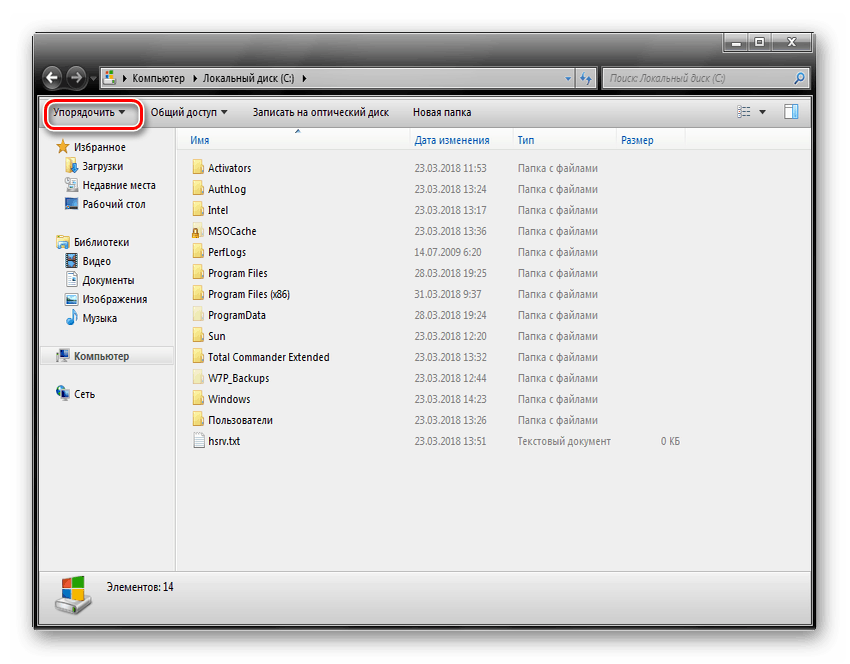The width and height of the screenshot is (850, 664).
Task: Sort by Дата изменения column header
Action: (x=452, y=140)
